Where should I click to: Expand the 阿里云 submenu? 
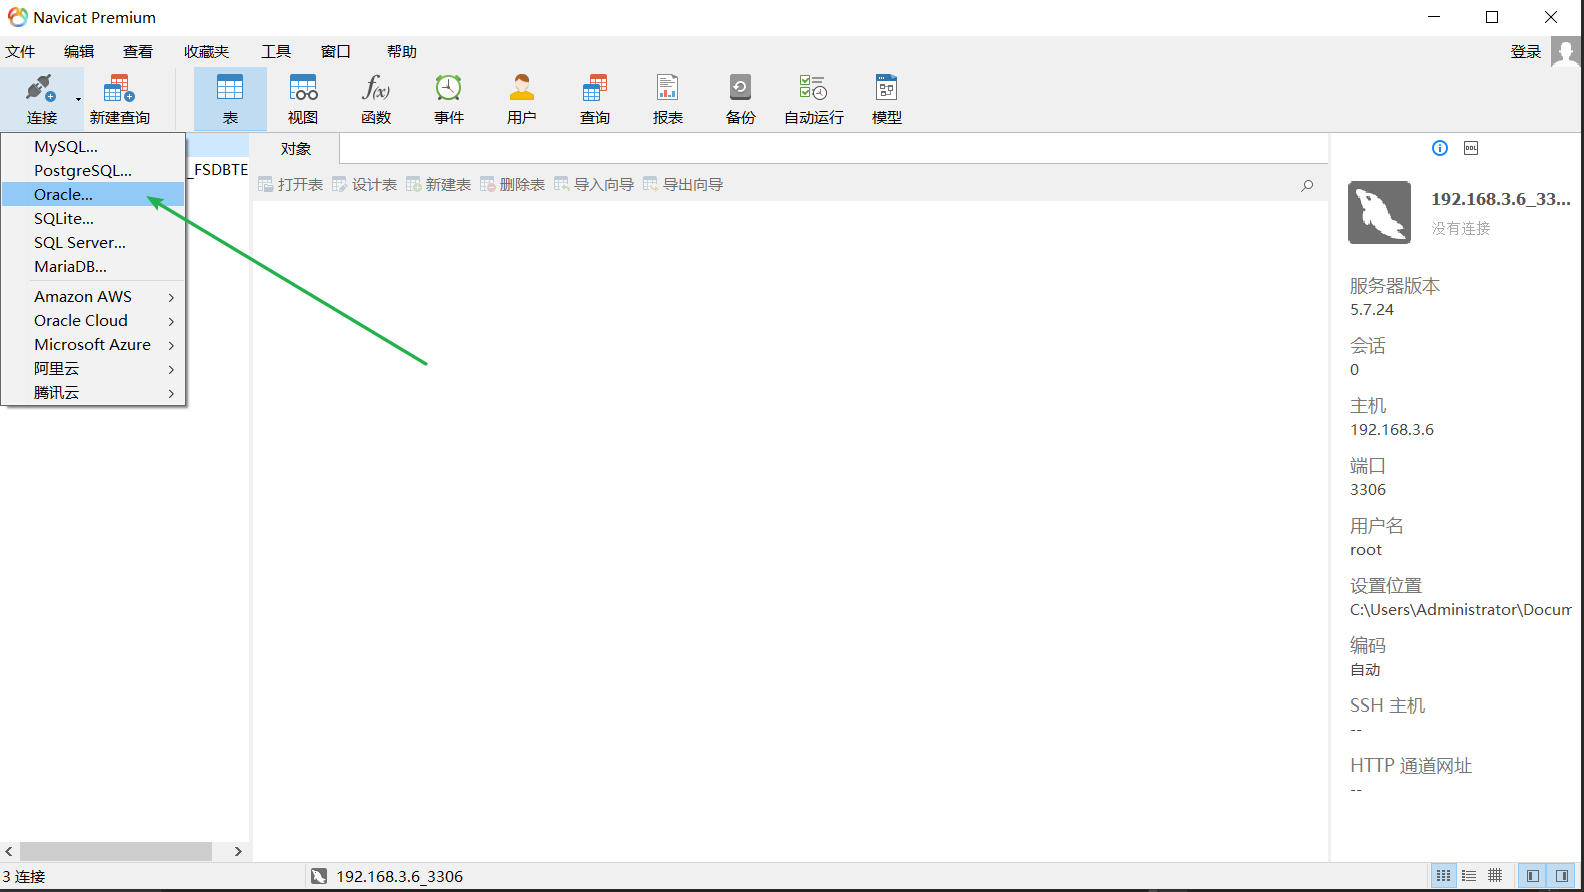pos(93,369)
